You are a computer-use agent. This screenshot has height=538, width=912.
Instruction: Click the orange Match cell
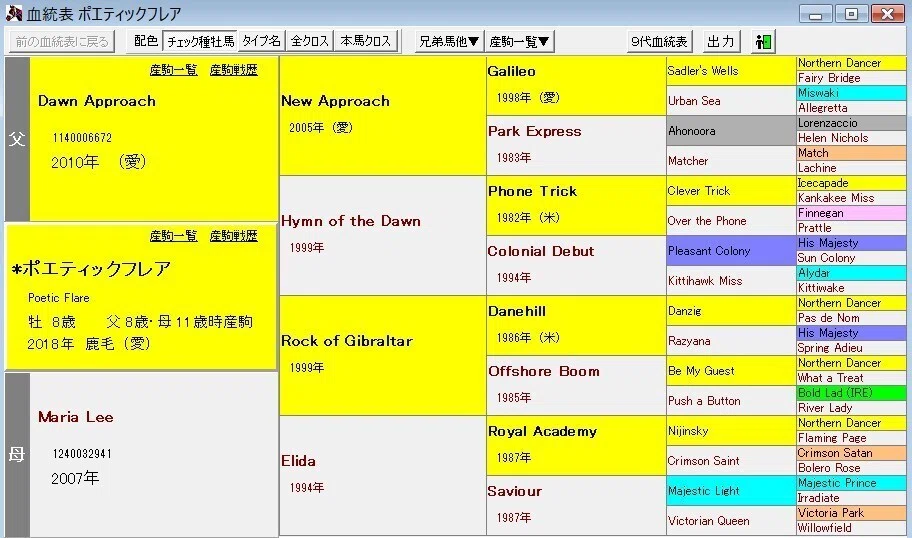pyautogui.click(x=851, y=153)
